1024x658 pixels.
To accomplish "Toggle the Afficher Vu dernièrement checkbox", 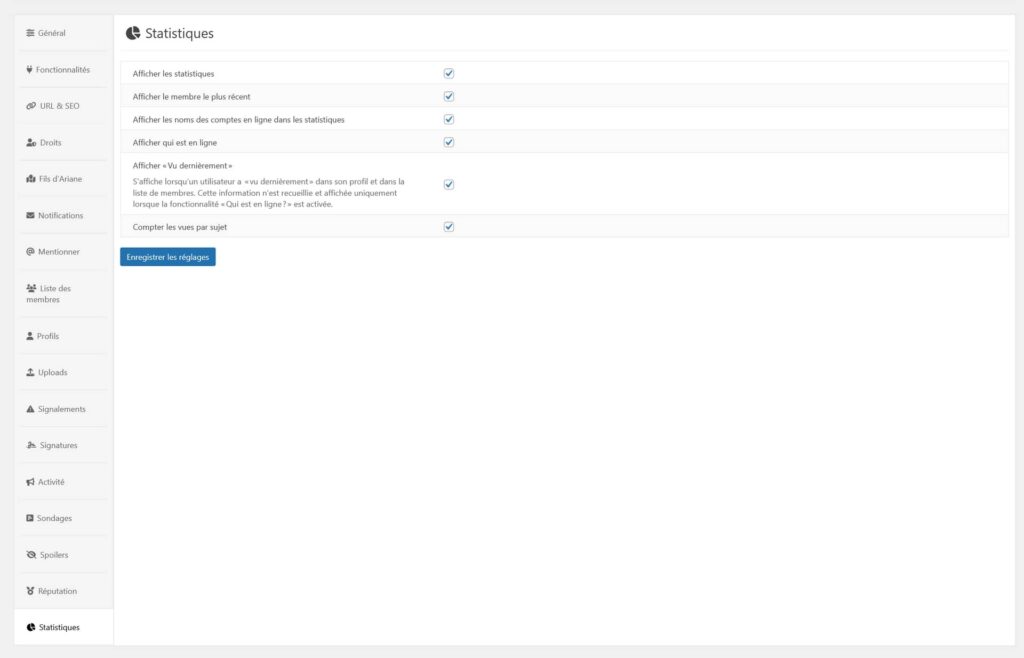I will [448, 184].
